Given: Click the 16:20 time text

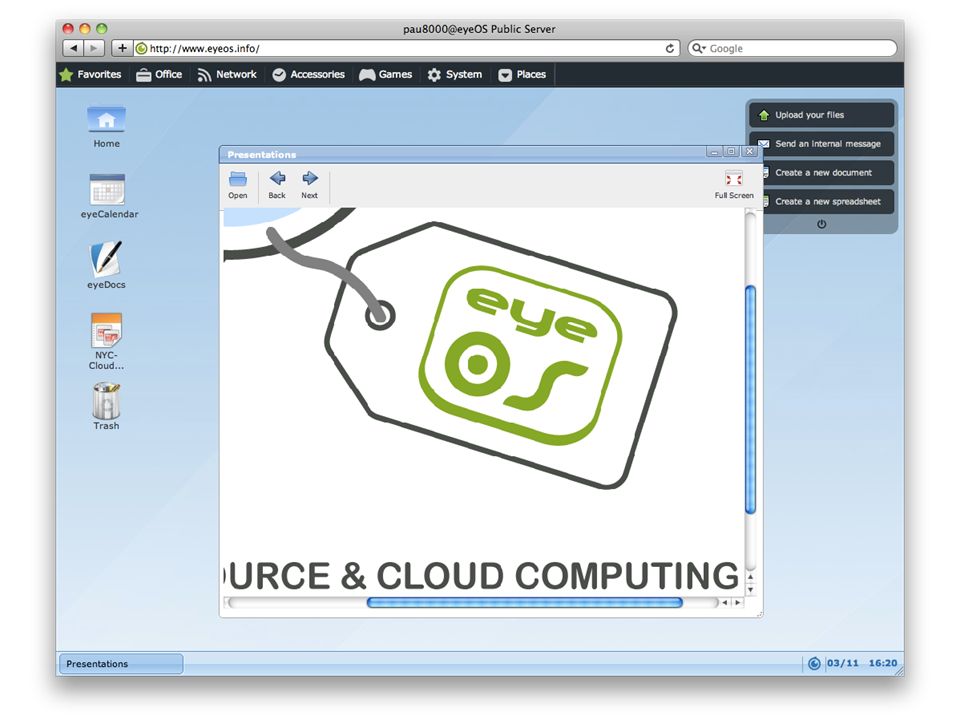Looking at the screenshot, I should (883, 663).
